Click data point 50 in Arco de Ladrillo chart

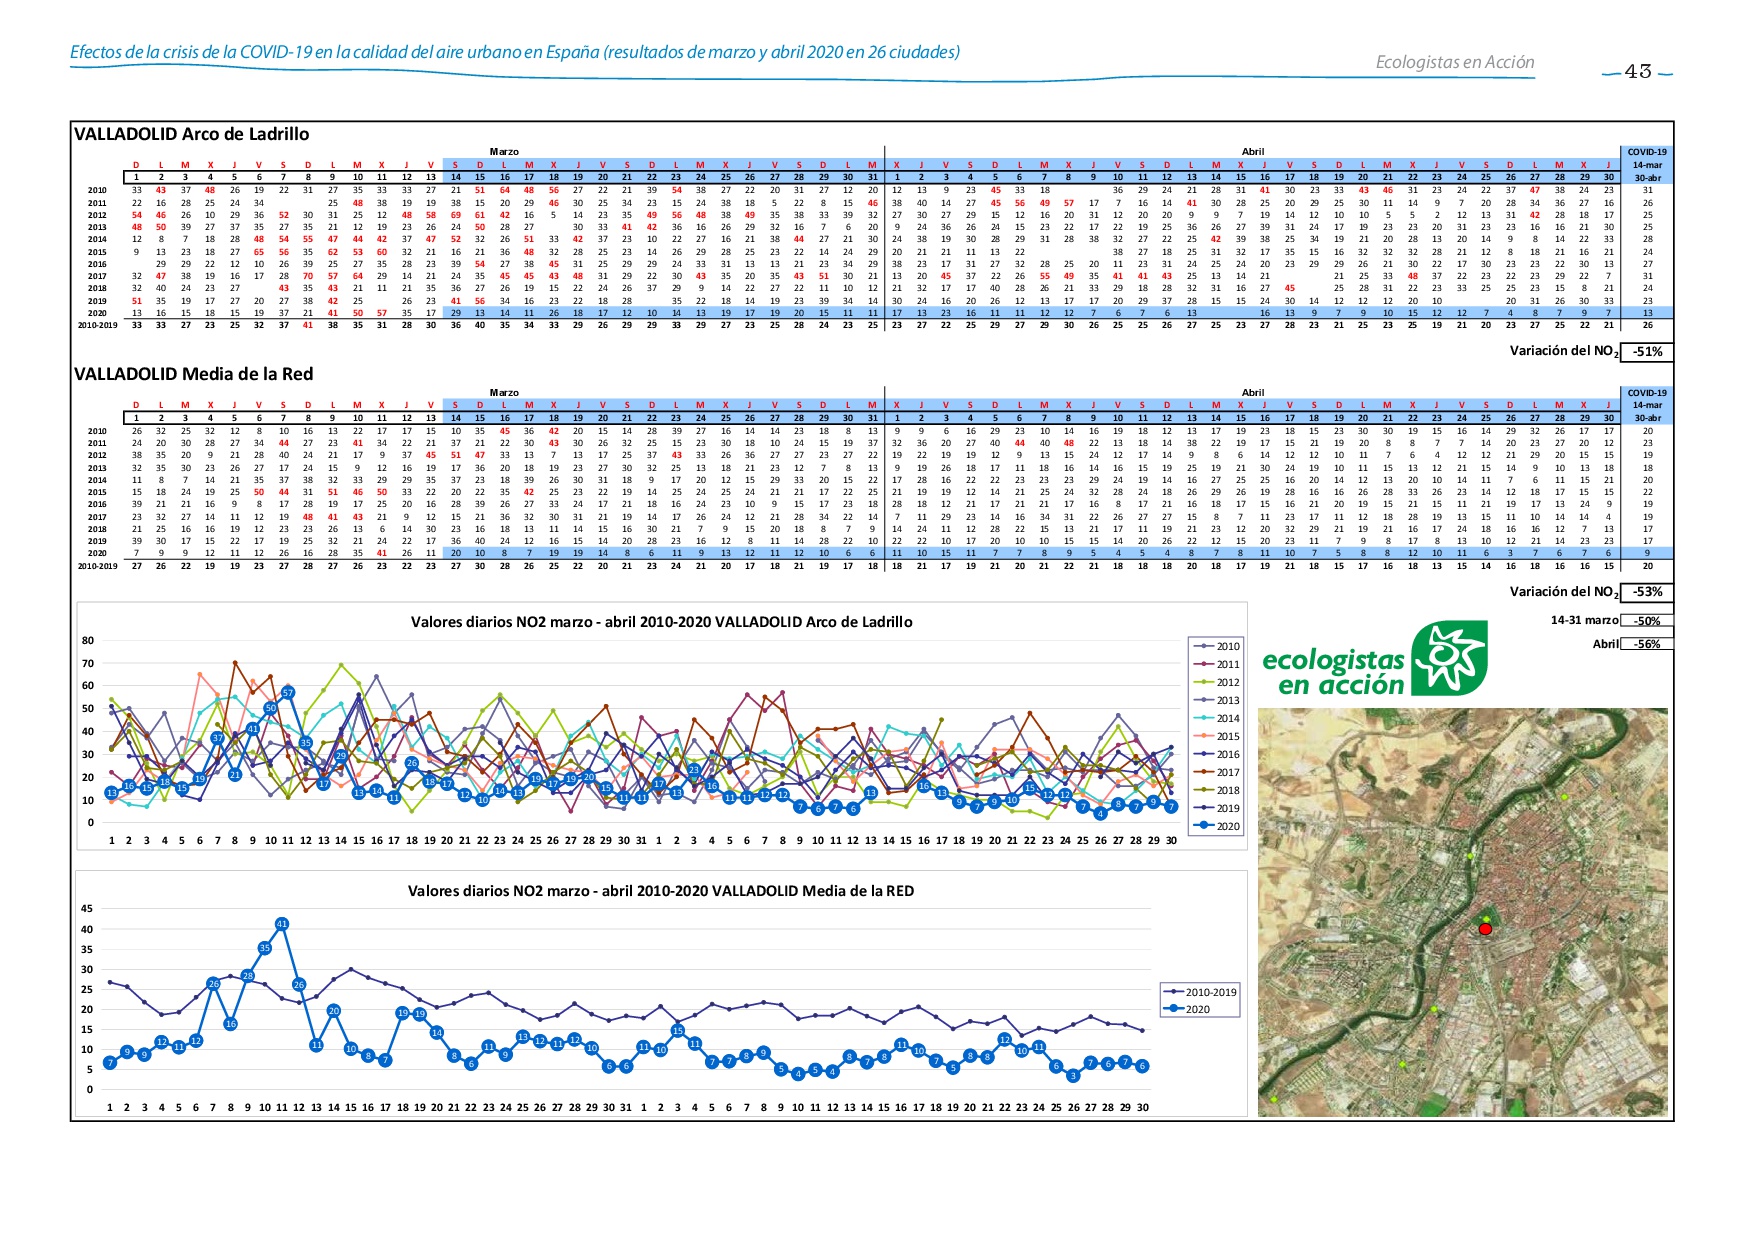(x=270, y=708)
